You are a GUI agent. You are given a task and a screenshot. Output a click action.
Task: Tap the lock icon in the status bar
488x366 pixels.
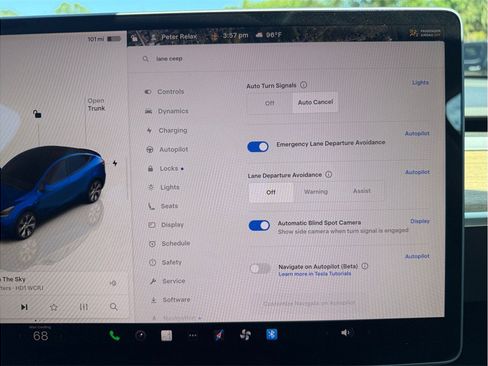(x=134, y=38)
